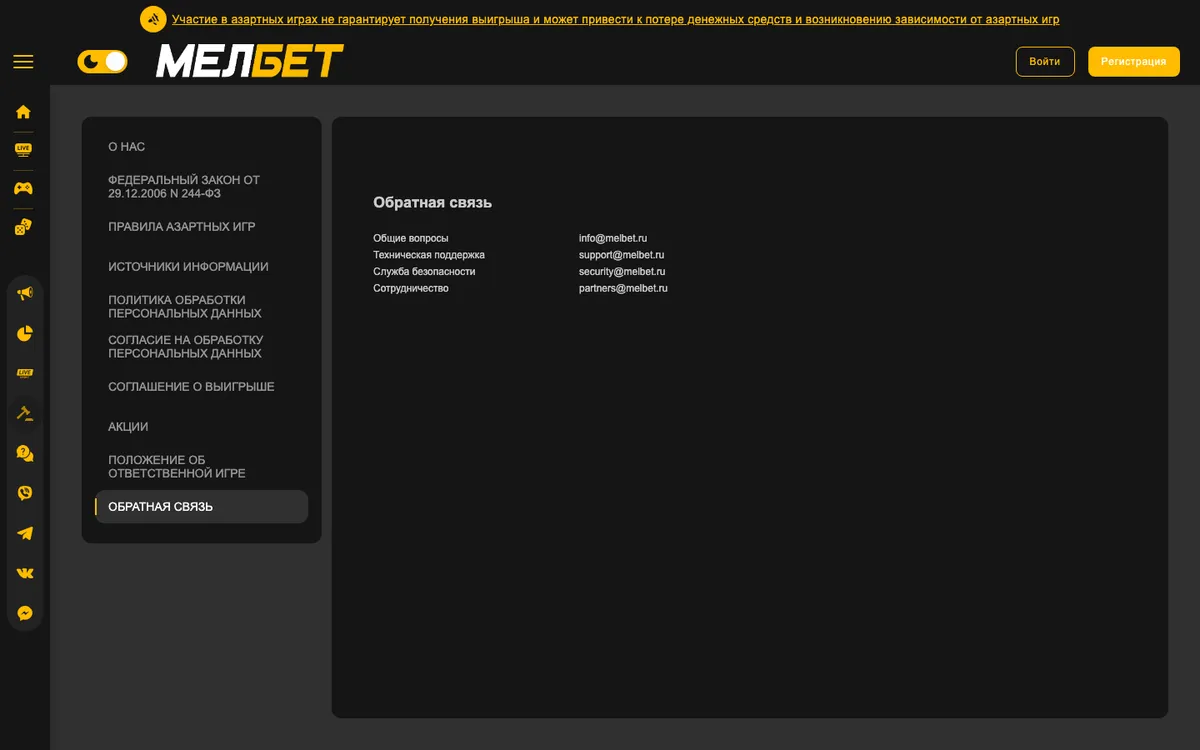Open the VK social page icon

[25, 573]
